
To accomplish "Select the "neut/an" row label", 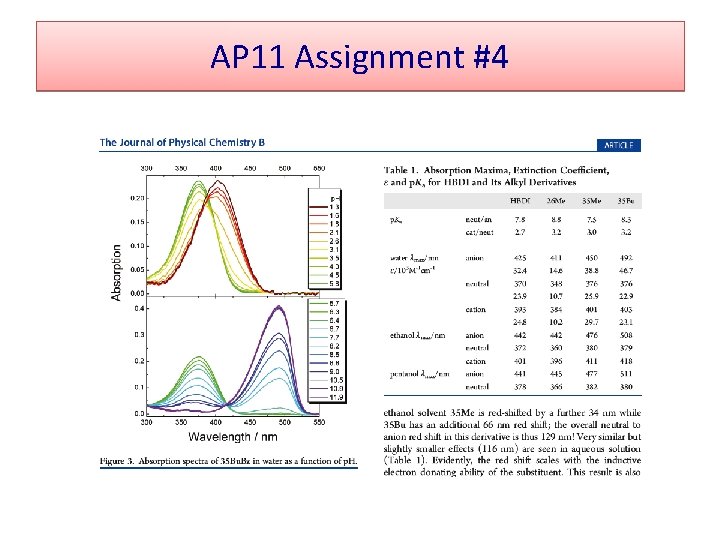I will tap(478, 219).
